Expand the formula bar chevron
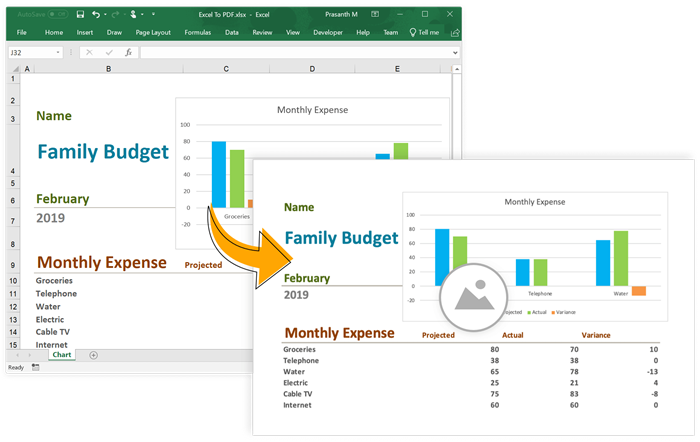Viewport: 700px width, 442px height. [x=455, y=52]
